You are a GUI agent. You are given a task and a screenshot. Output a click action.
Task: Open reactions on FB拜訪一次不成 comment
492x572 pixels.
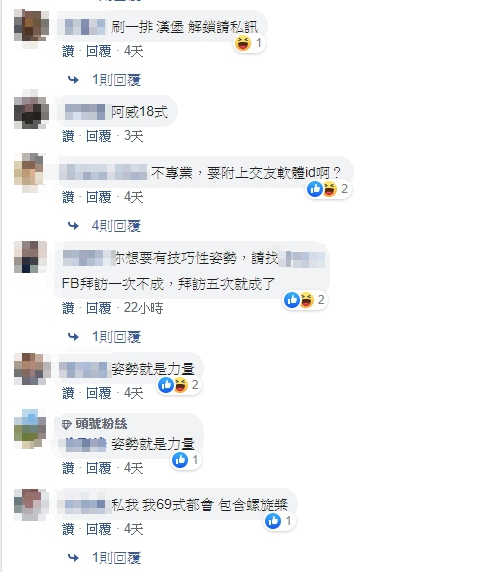click(305, 300)
